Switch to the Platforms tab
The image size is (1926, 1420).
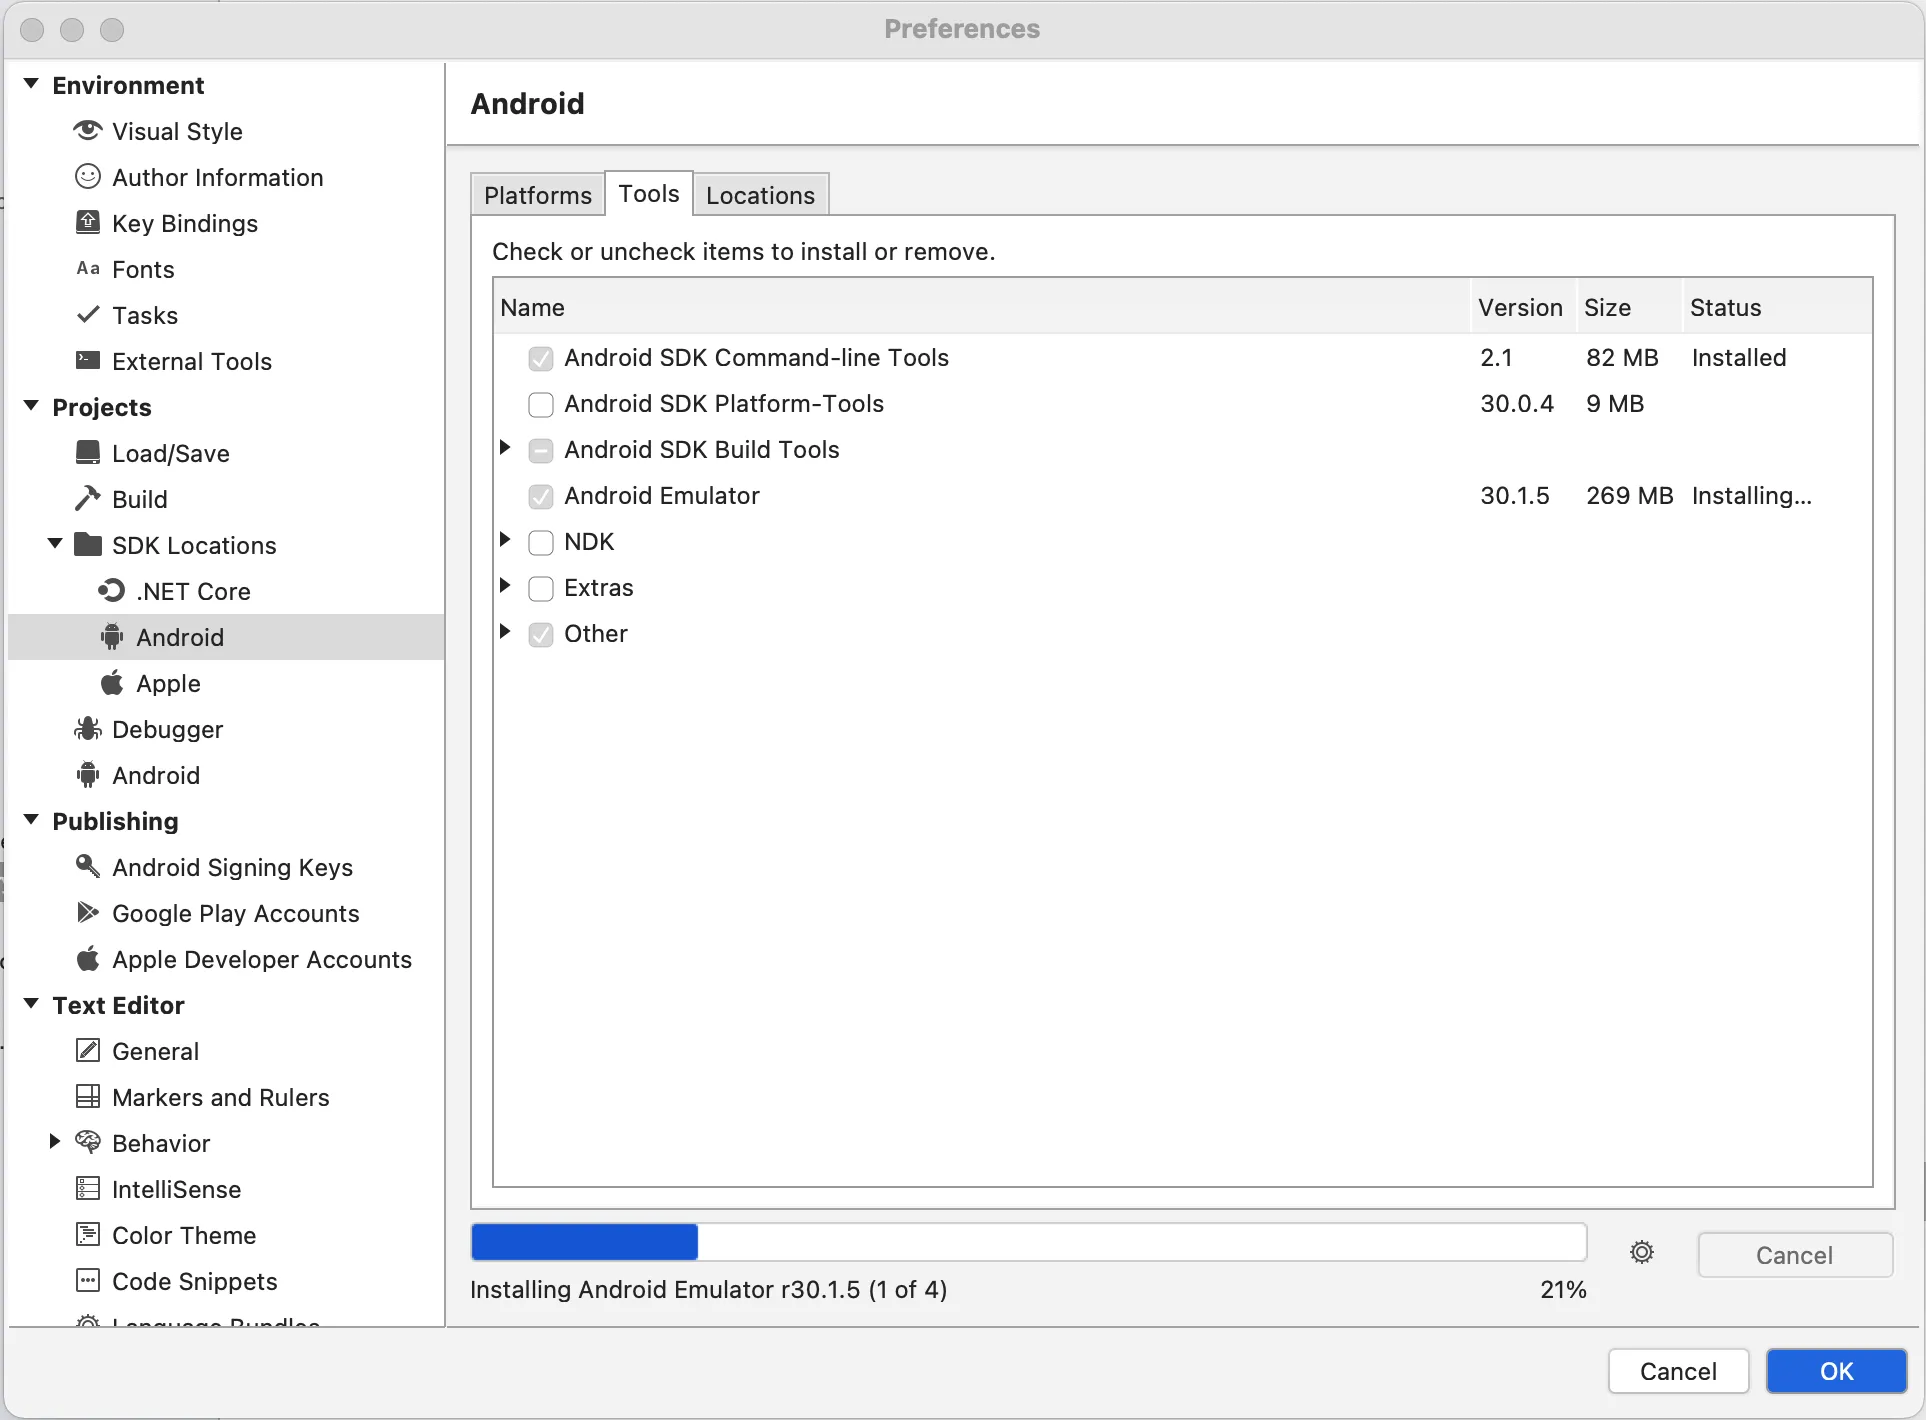tap(540, 194)
